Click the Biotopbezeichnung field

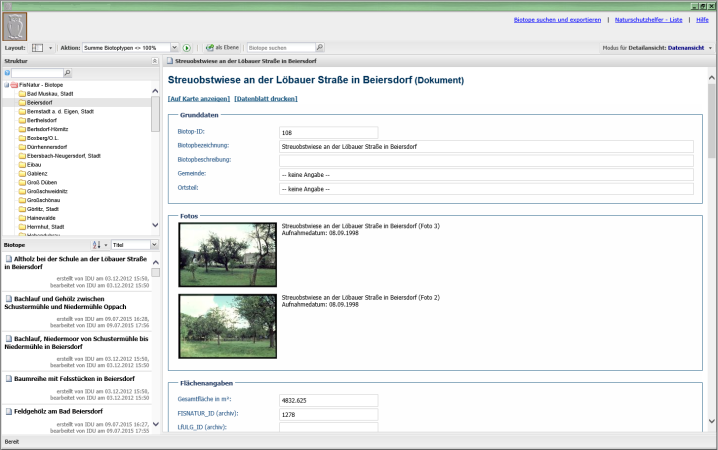[486, 146]
